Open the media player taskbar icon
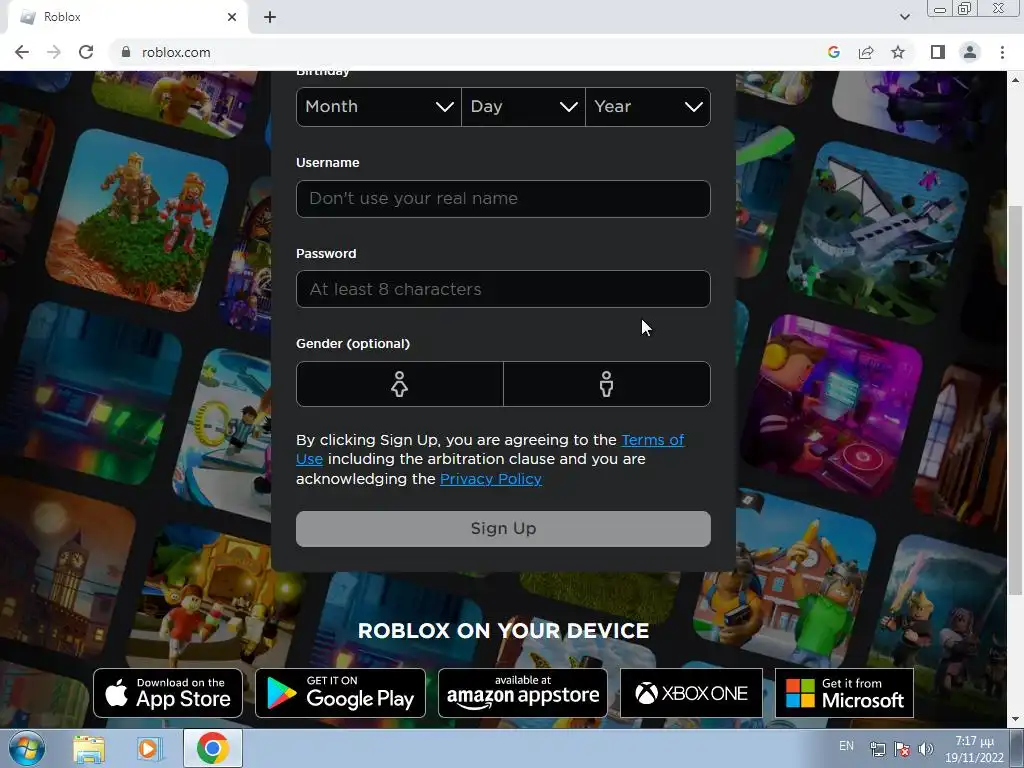 149,748
